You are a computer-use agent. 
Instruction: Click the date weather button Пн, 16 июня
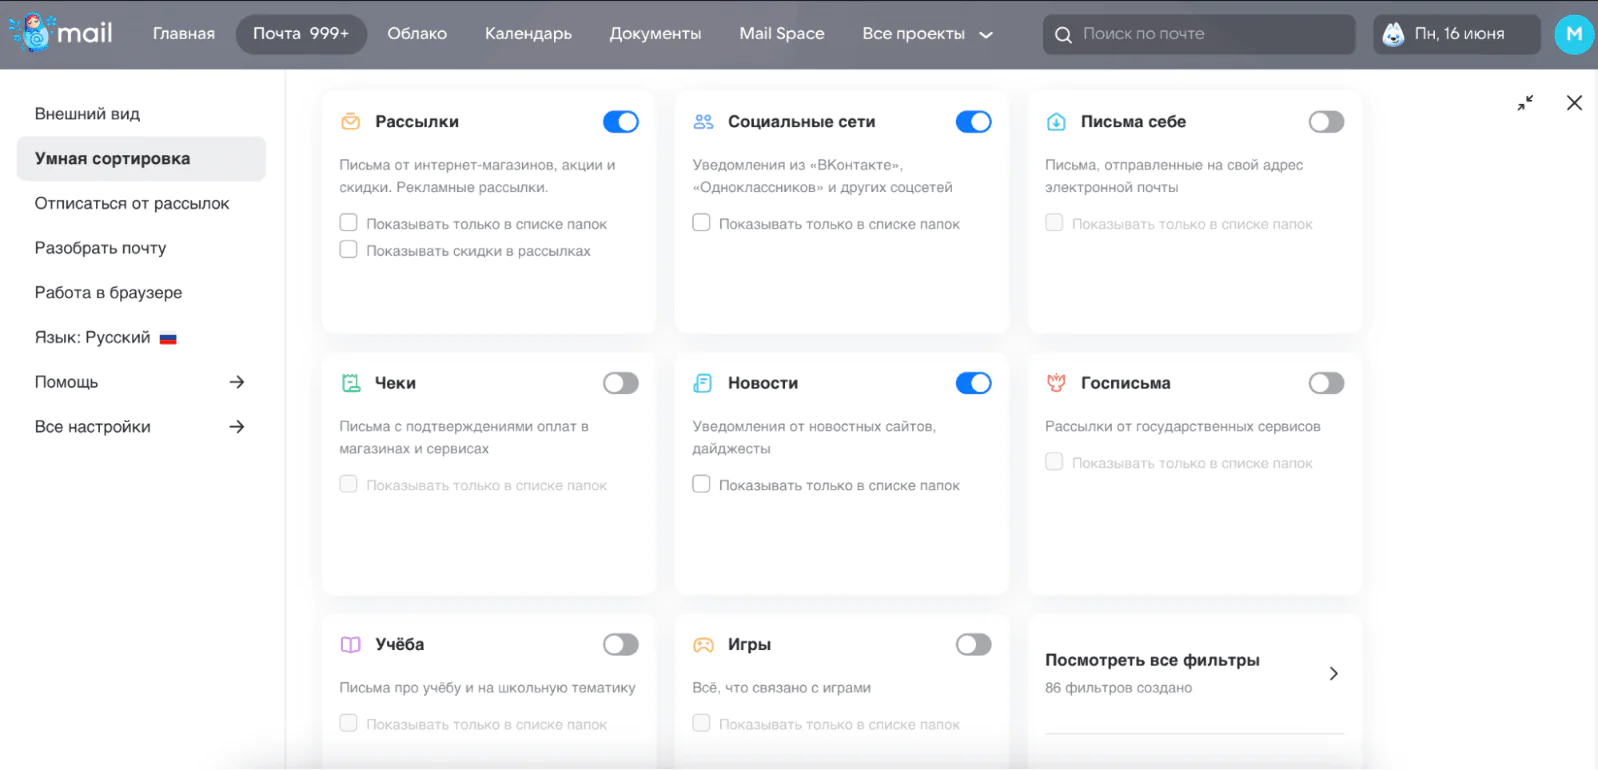tap(1457, 34)
